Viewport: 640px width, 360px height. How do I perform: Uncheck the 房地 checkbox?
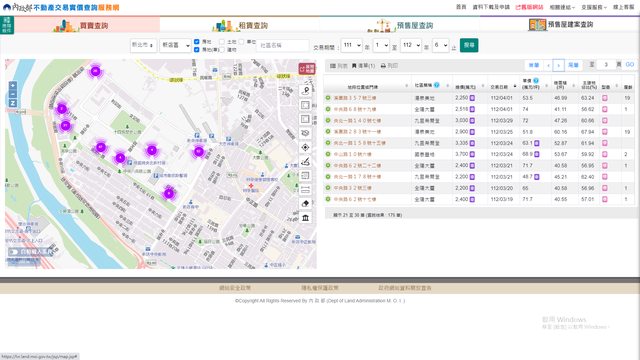click(197, 42)
